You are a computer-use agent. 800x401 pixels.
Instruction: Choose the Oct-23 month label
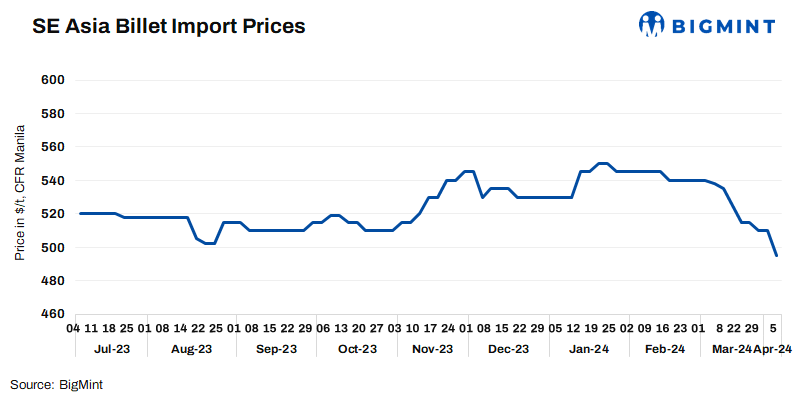pyautogui.click(x=357, y=349)
